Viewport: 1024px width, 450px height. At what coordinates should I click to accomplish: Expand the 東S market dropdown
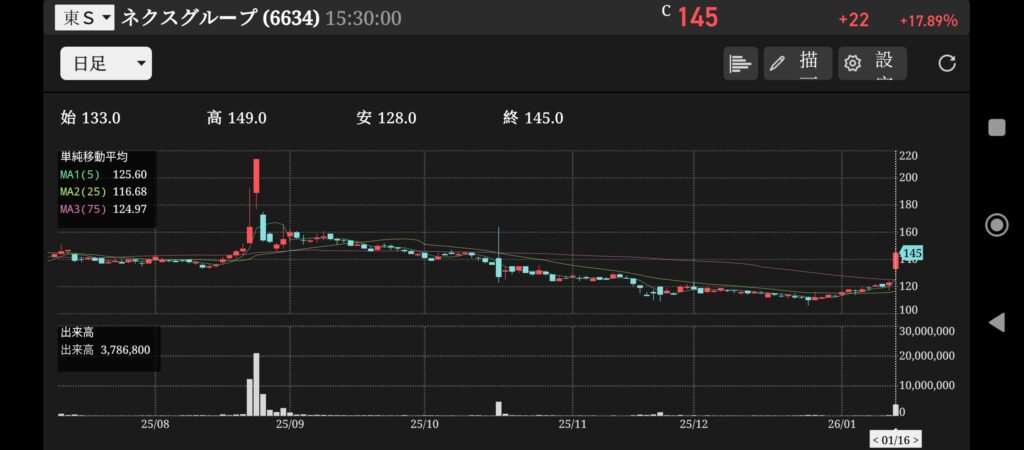(x=84, y=17)
